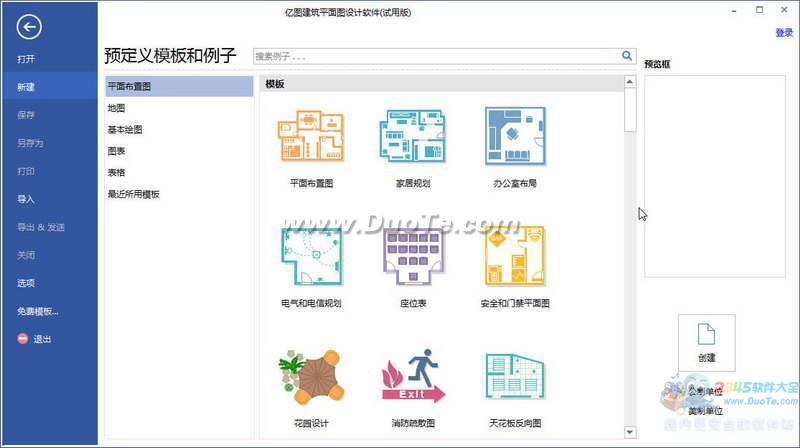The image size is (800, 448).
Task: Select the 电气和电信规划 template icon
Action: 310,256
